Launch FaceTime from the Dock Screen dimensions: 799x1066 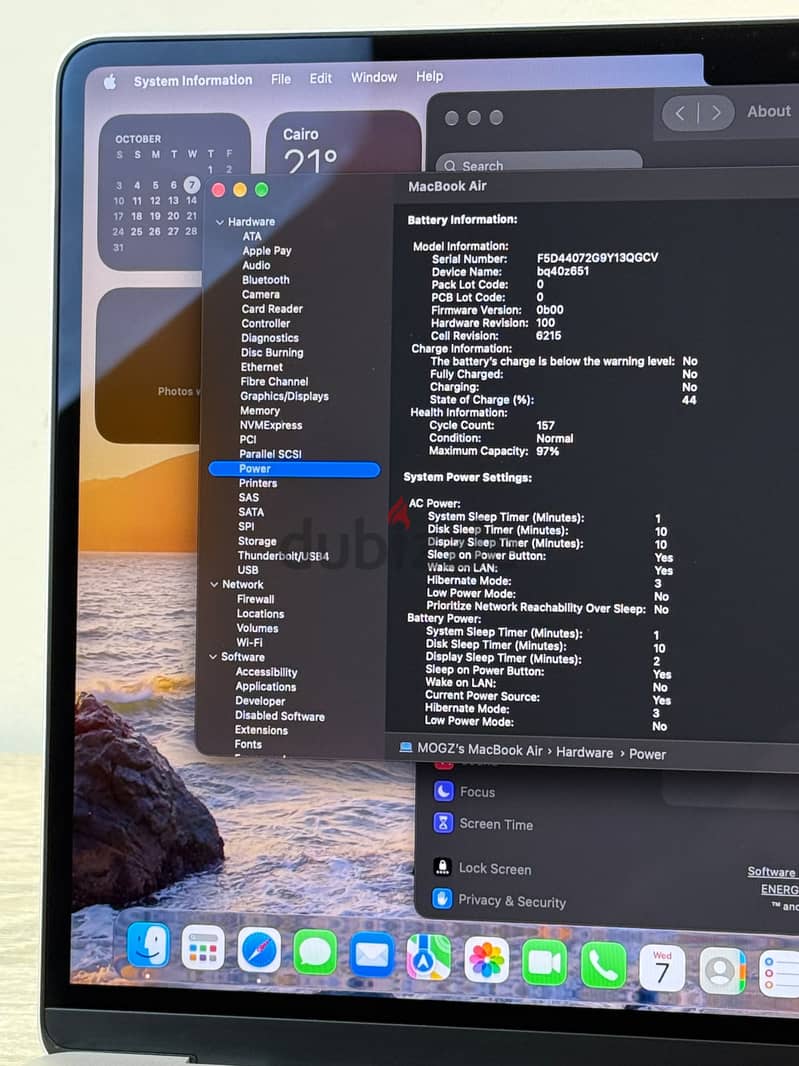point(544,963)
